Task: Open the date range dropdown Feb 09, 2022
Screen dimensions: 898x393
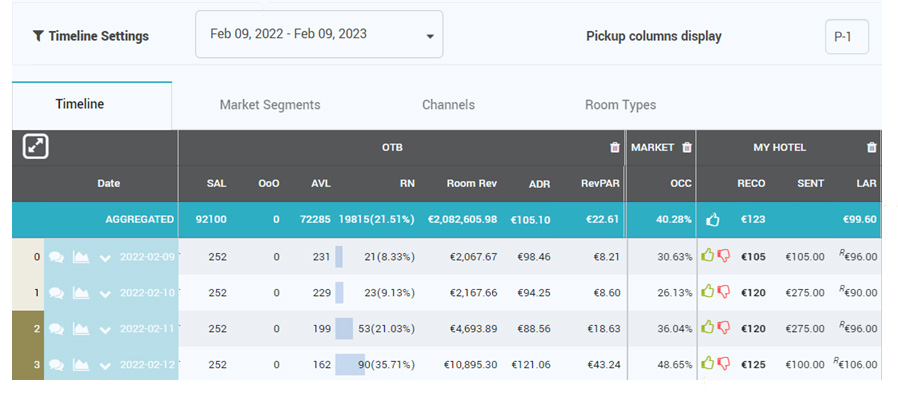Action: click(319, 34)
